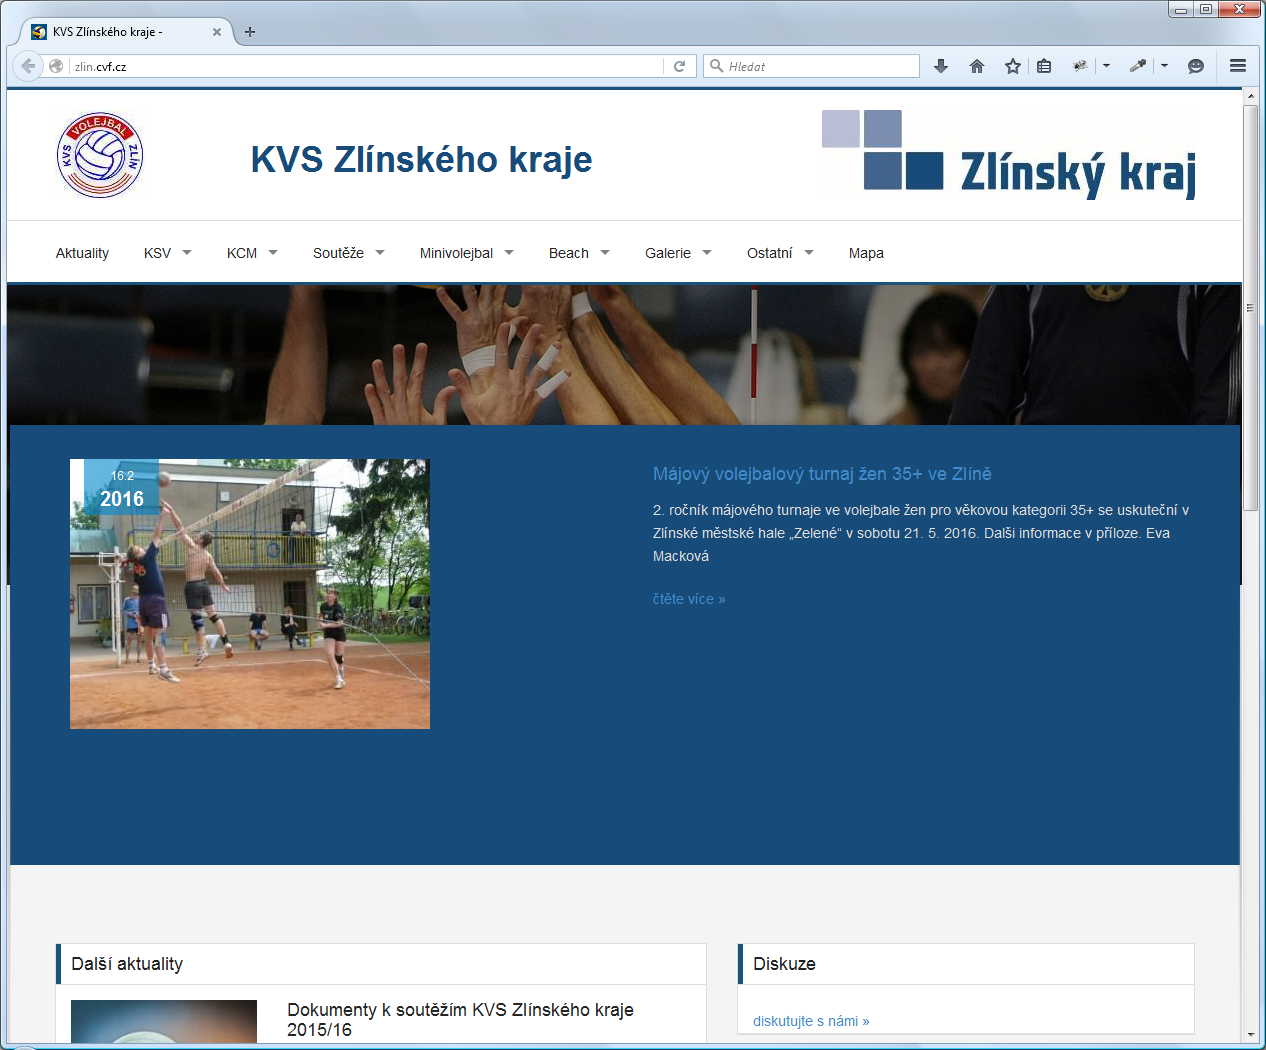Open article Májový volejbalový turnaj žen 35+

(822, 474)
